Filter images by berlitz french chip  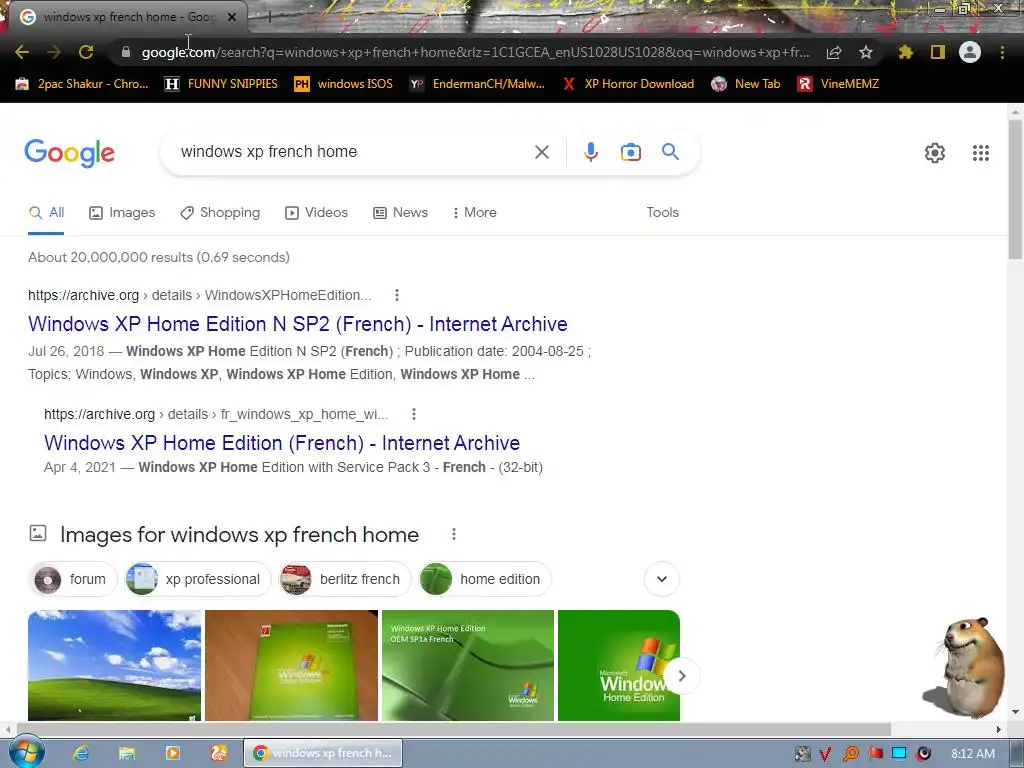pyautogui.click(x=344, y=579)
